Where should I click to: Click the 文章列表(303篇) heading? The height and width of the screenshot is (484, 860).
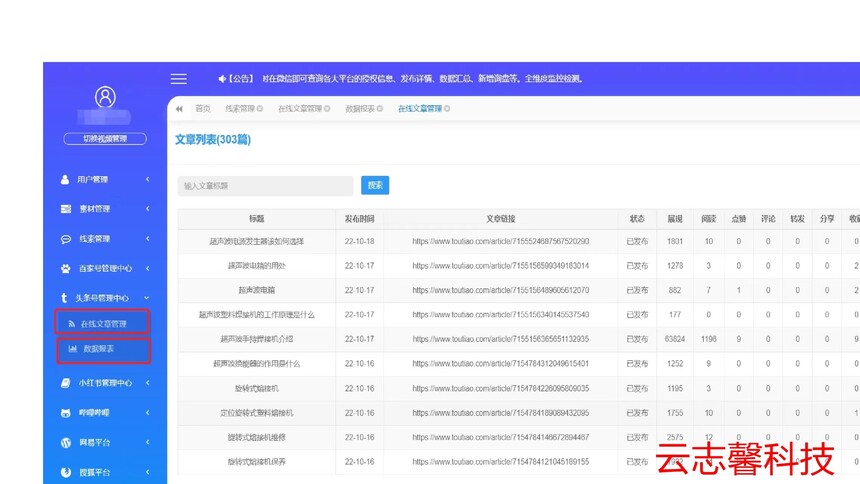coord(213,140)
